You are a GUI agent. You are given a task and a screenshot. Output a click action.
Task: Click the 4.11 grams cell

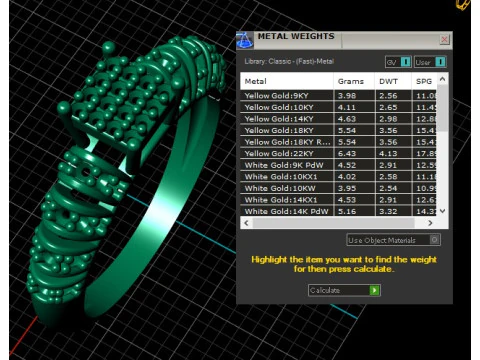click(x=354, y=107)
